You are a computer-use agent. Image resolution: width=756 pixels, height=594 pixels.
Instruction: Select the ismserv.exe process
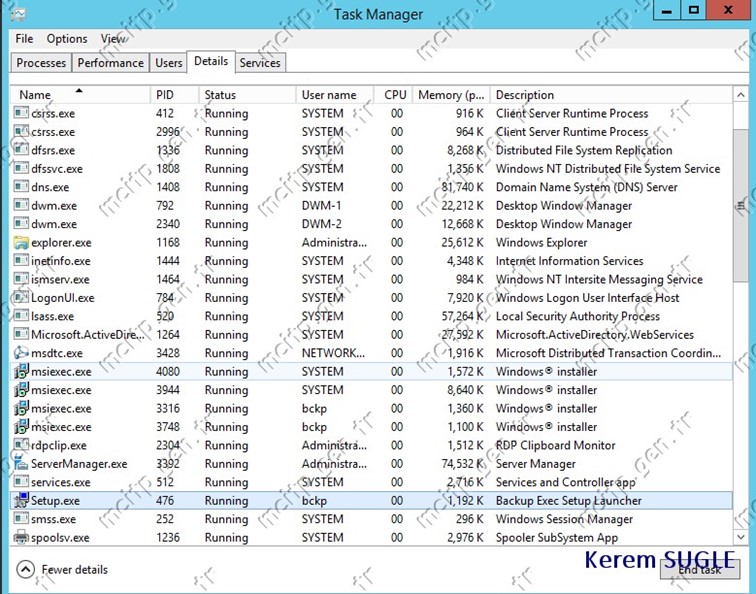click(x=371, y=279)
